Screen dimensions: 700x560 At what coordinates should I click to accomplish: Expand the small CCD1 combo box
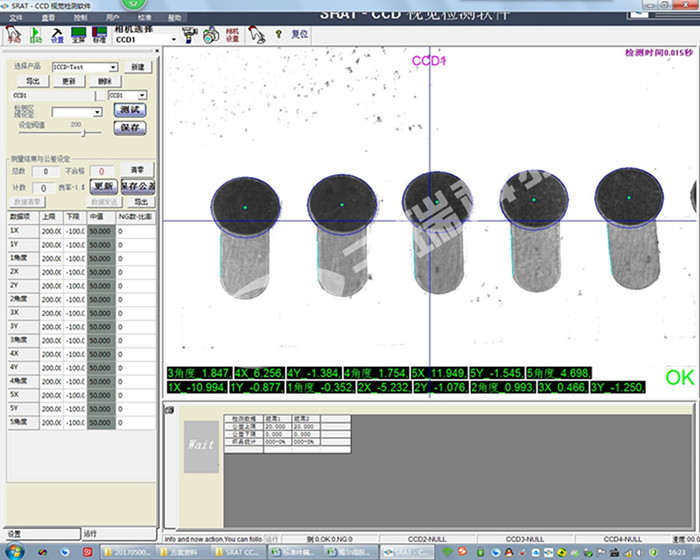(x=142, y=95)
